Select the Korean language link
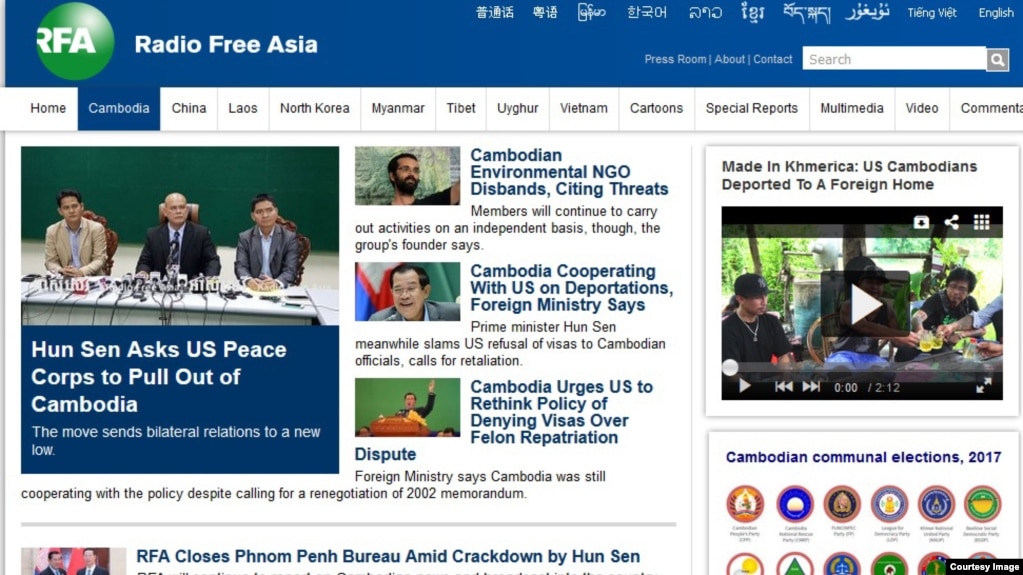1023x575 pixels. point(647,12)
